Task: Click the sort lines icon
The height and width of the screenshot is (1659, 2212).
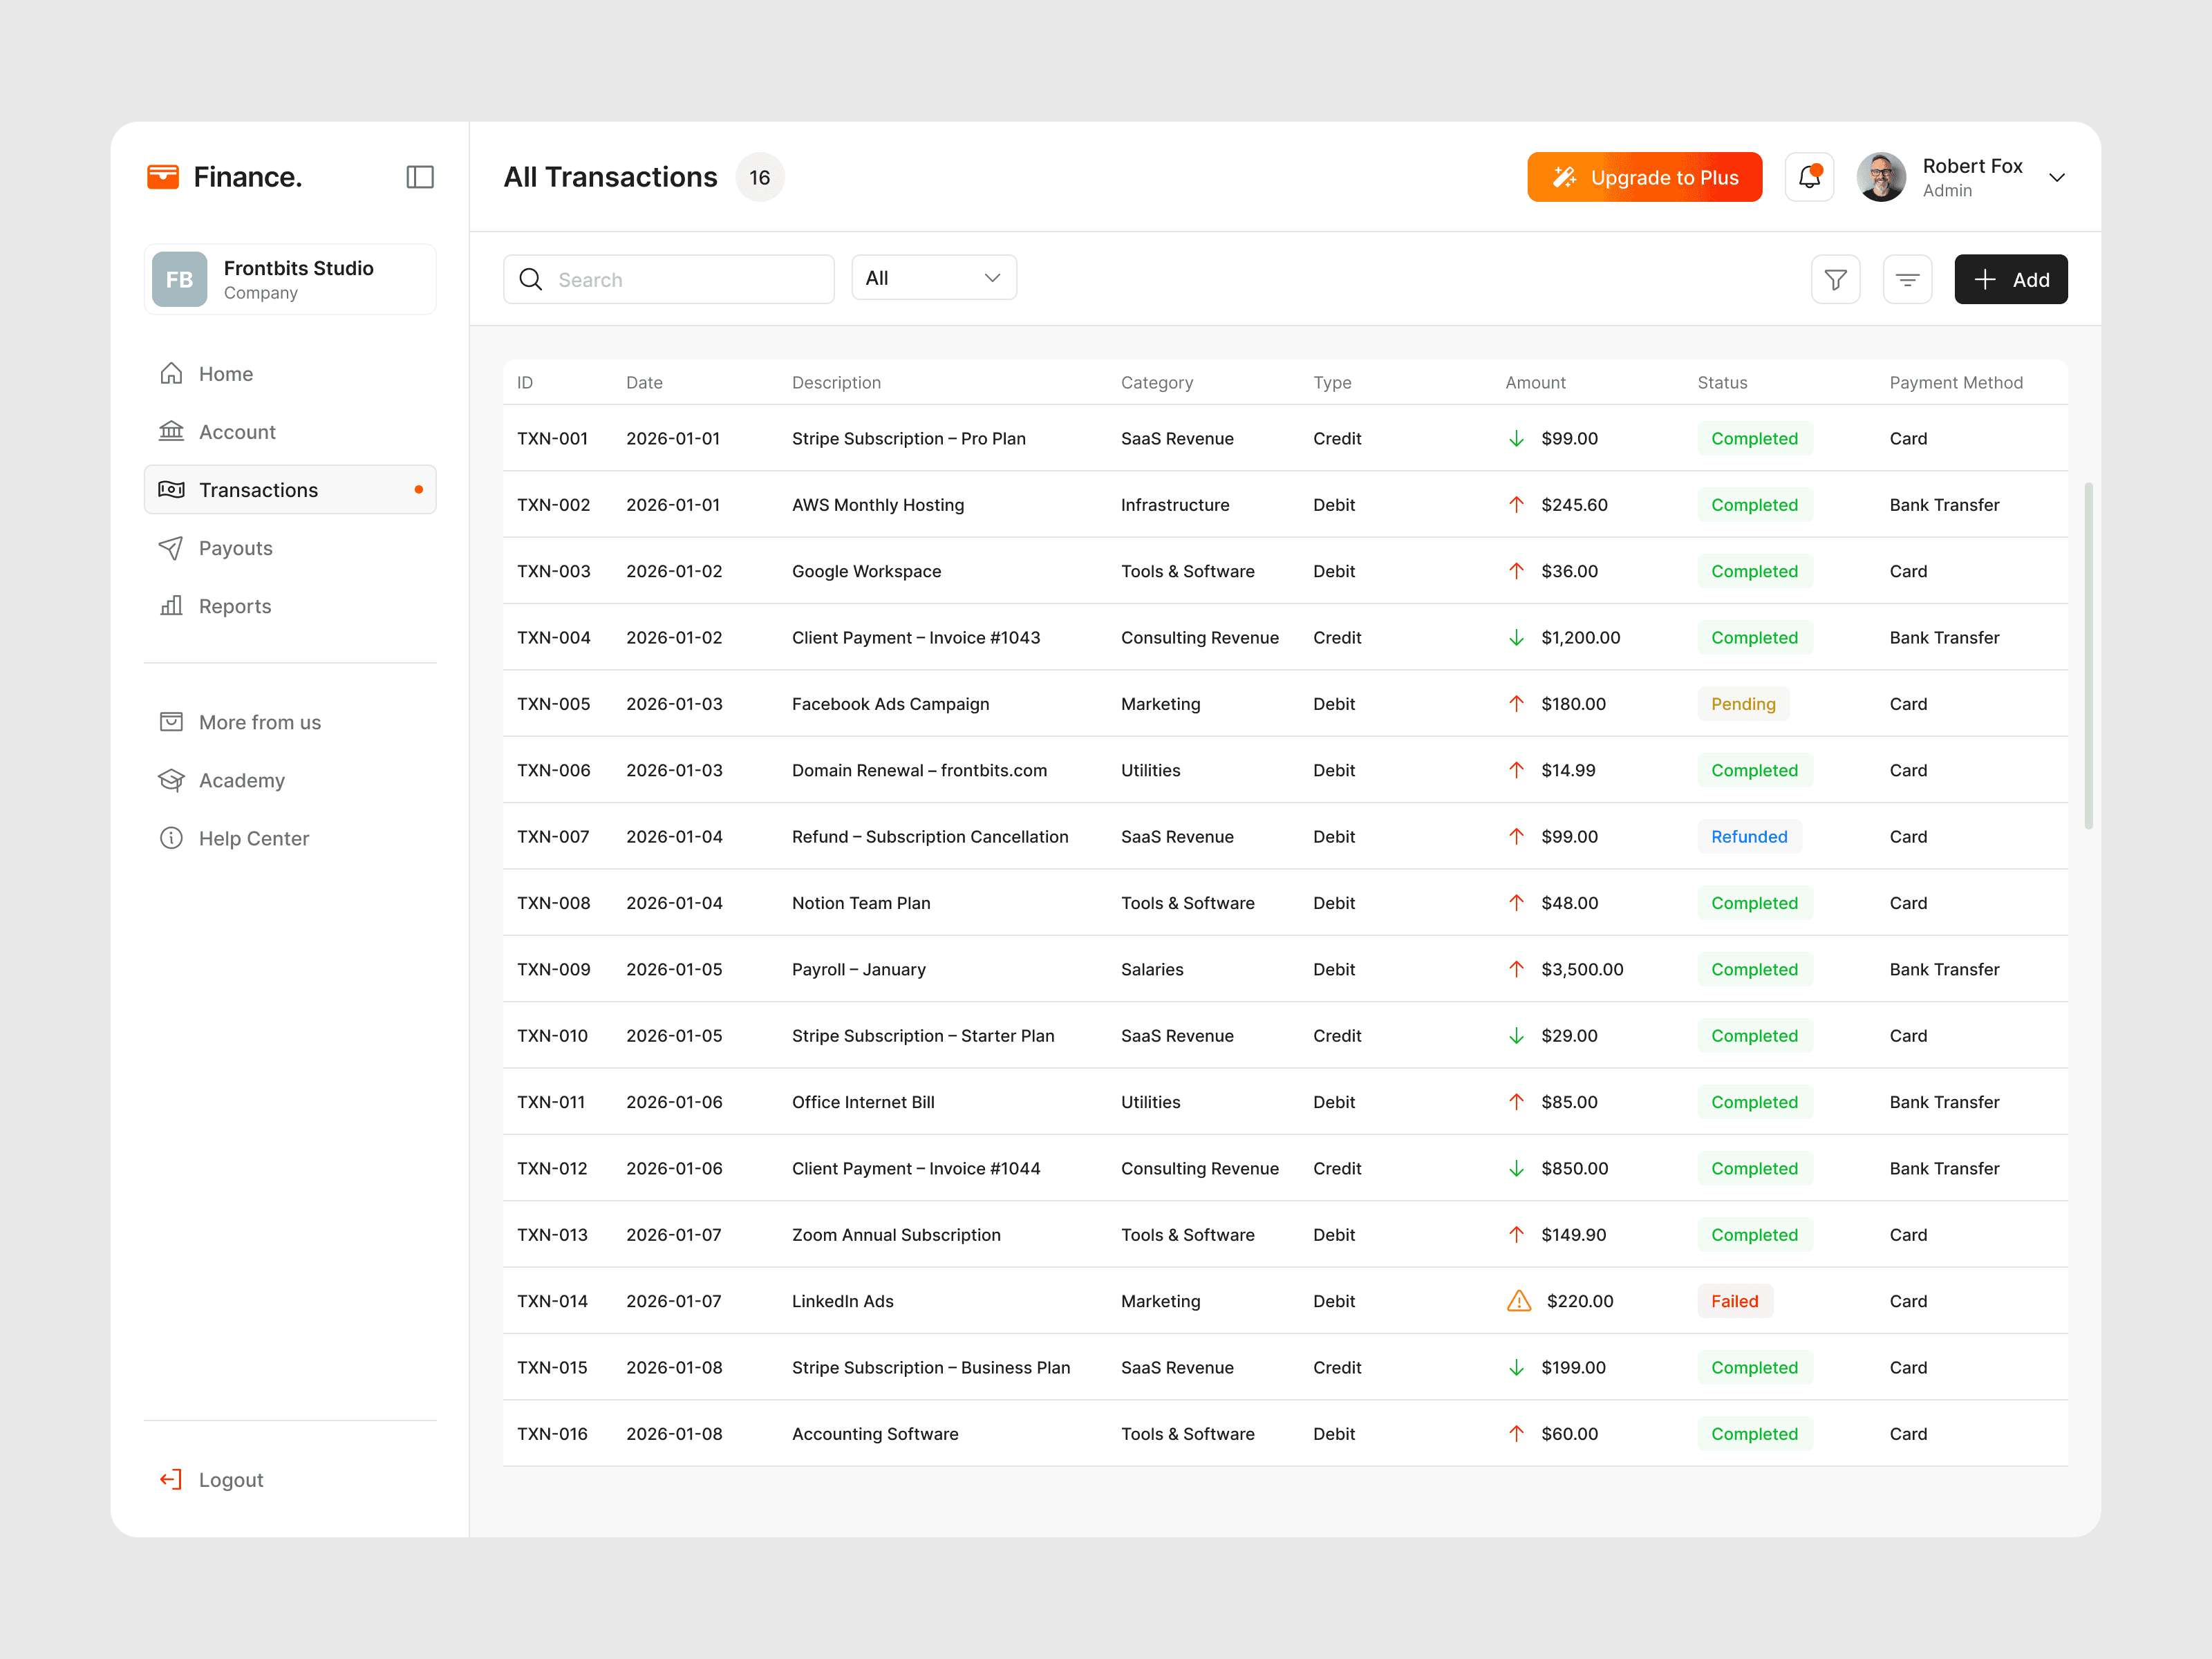Action: 1907,280
